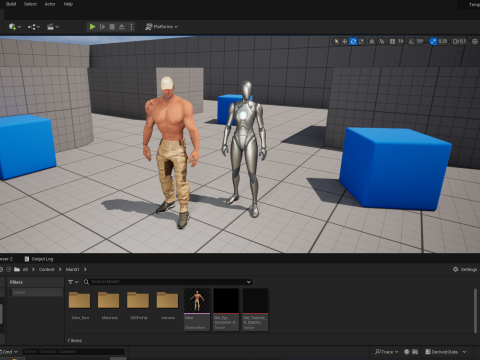Open grid snap size value 10
This screenshot has height=360, width=480.
point(400,41)
